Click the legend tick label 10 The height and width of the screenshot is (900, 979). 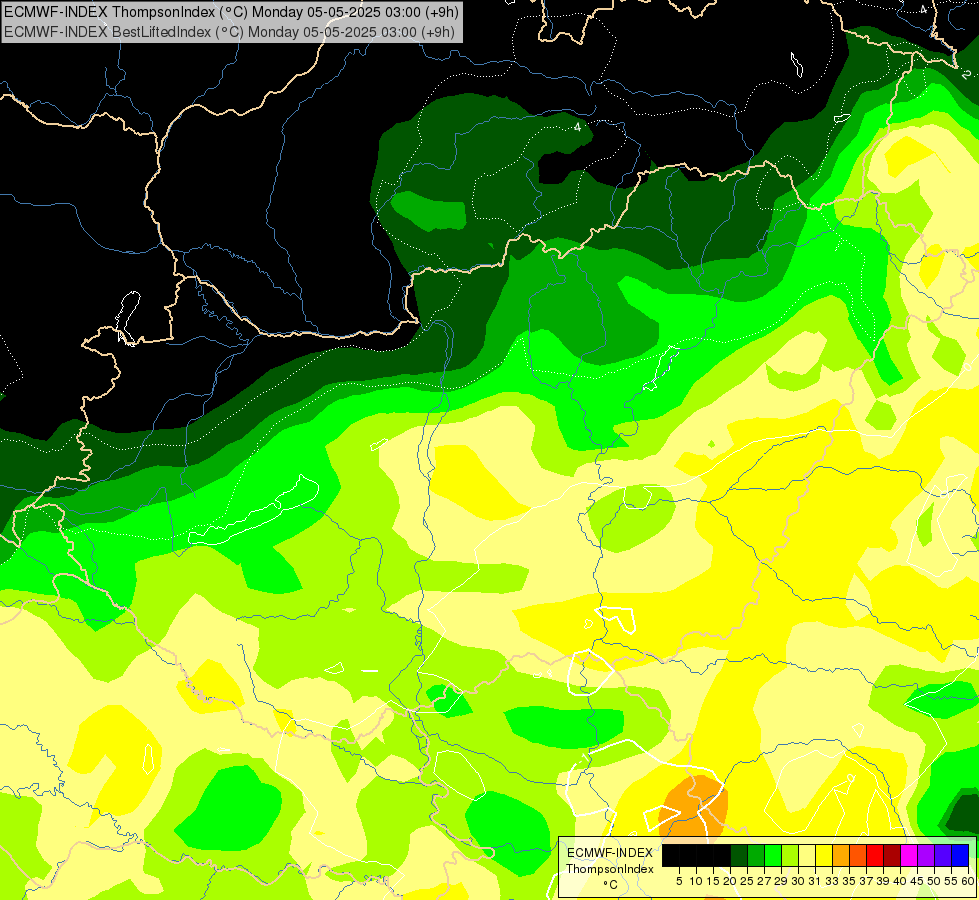tap(696, 881)
